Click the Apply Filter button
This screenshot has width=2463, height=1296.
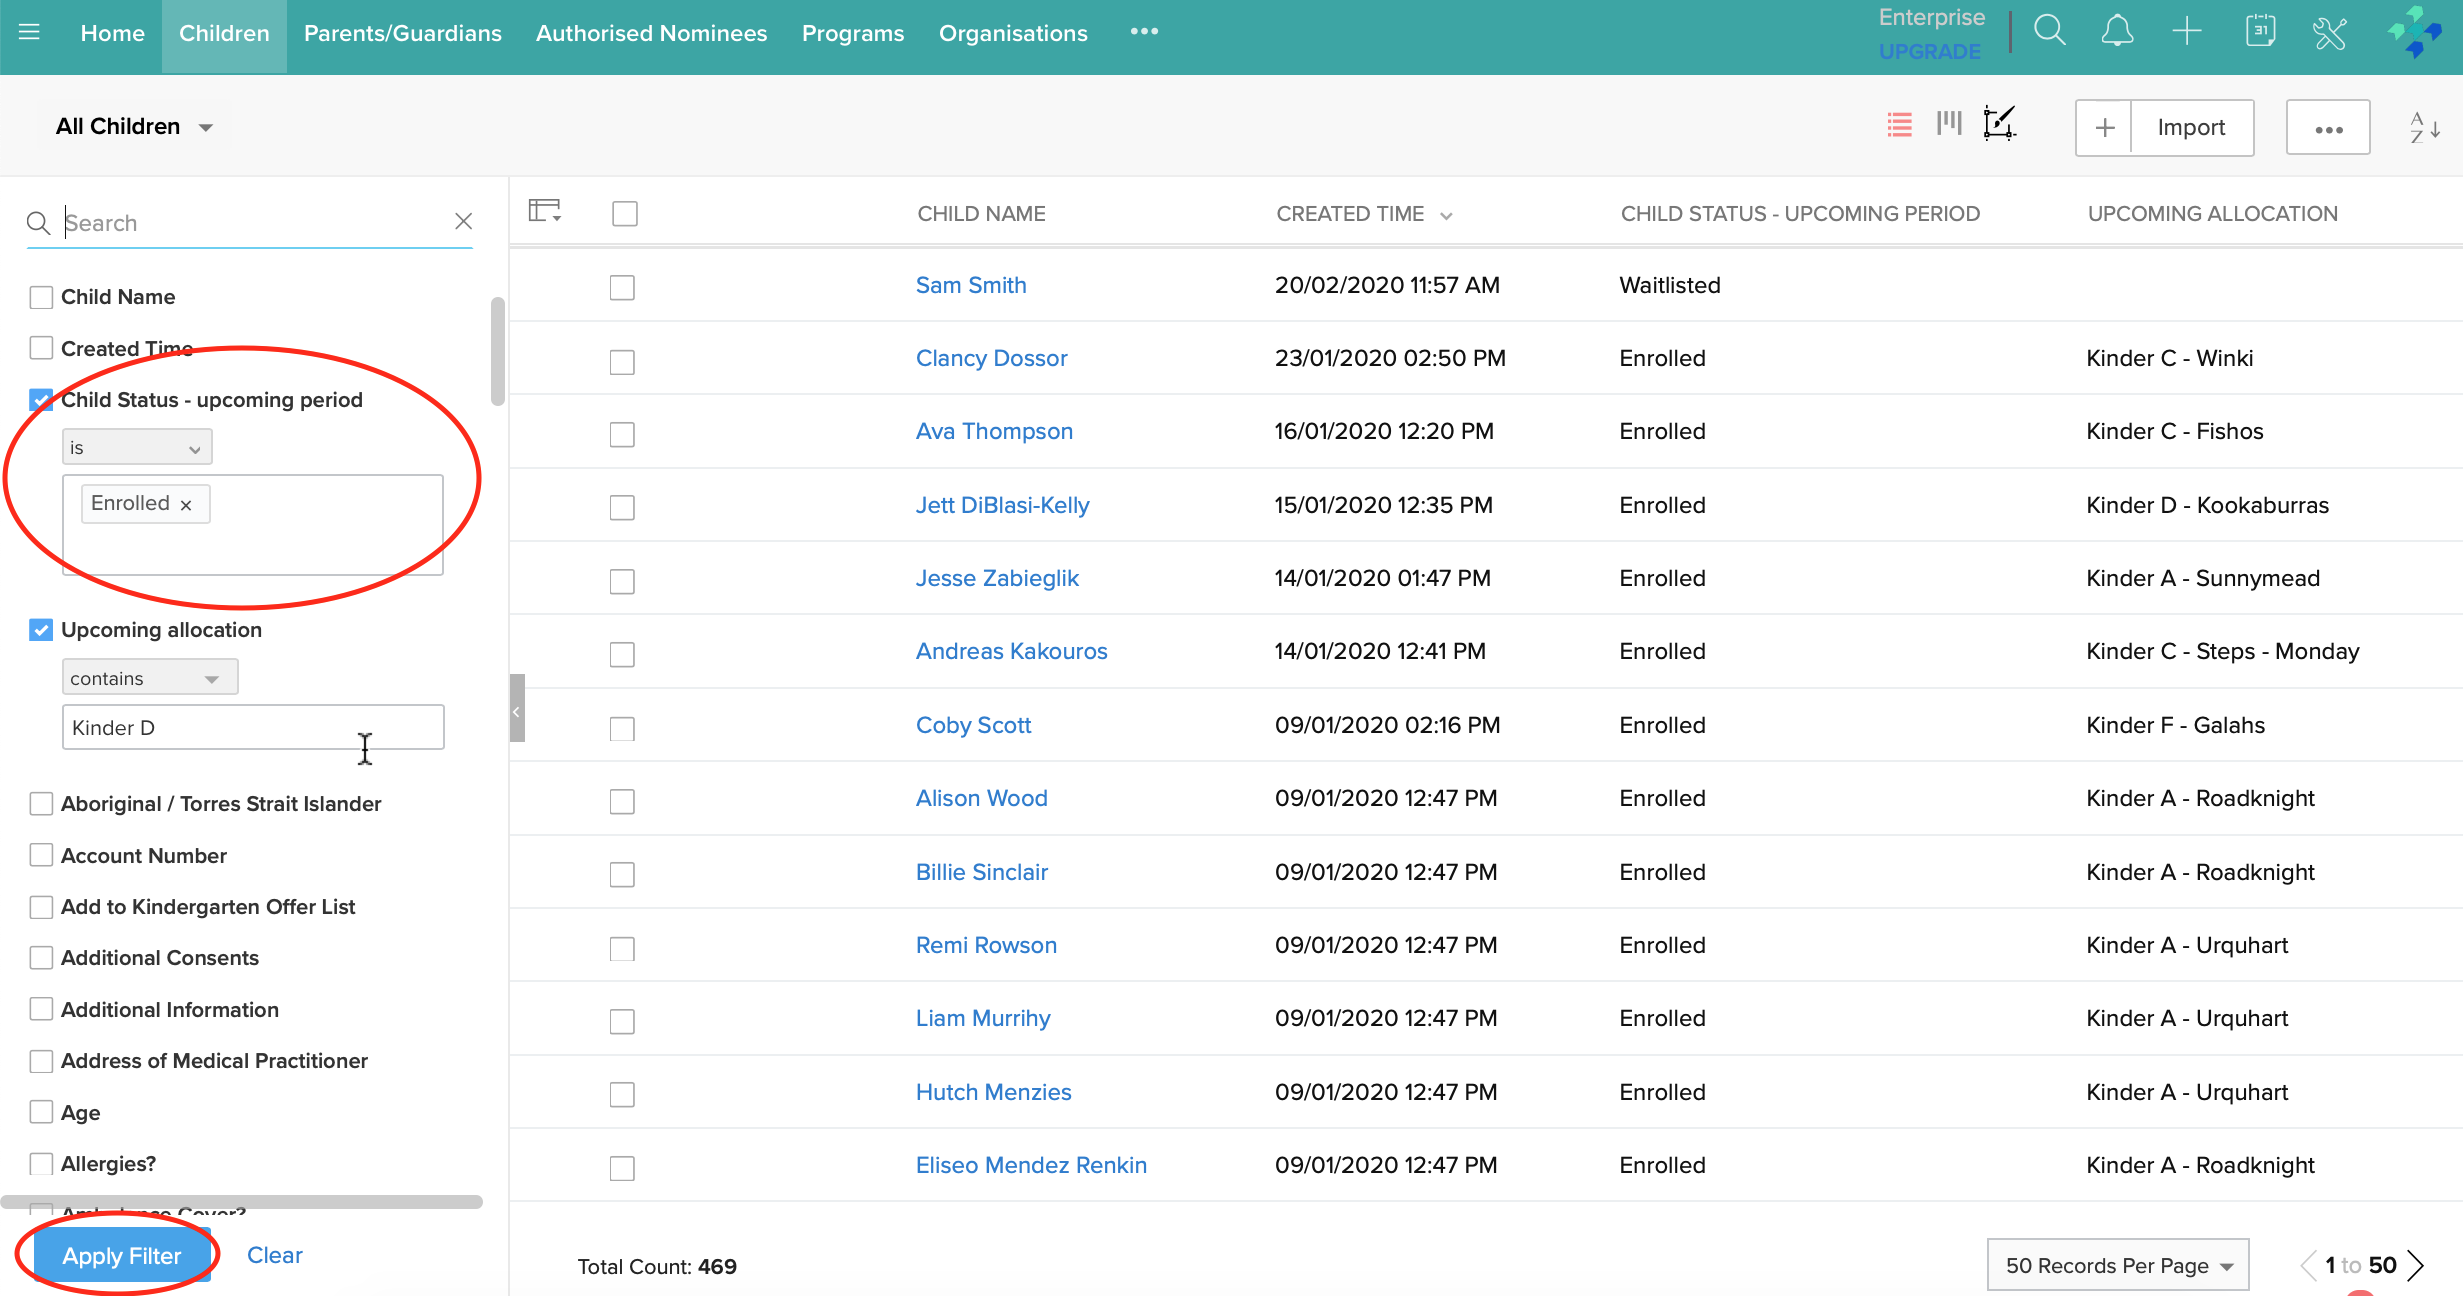pyautogui.click(x=122, y=1256)
